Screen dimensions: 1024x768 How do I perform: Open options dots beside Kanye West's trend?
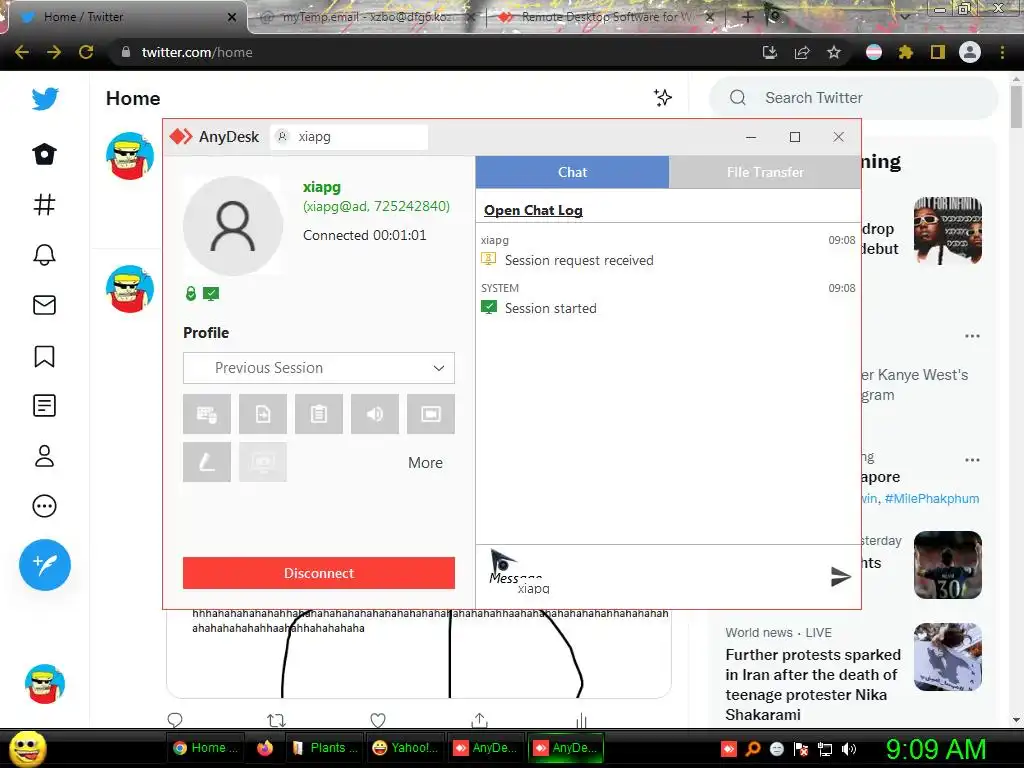[972, 336]
